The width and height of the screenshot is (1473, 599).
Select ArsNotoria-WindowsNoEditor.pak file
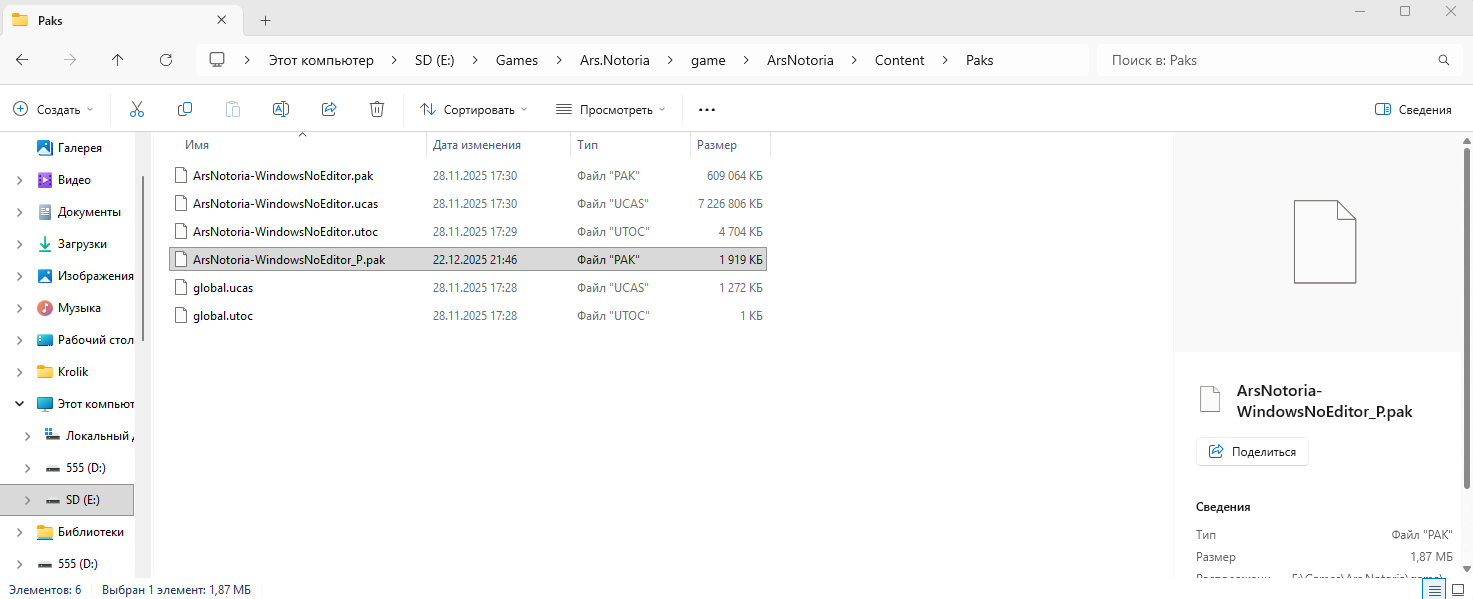click(x=468, y=175)
